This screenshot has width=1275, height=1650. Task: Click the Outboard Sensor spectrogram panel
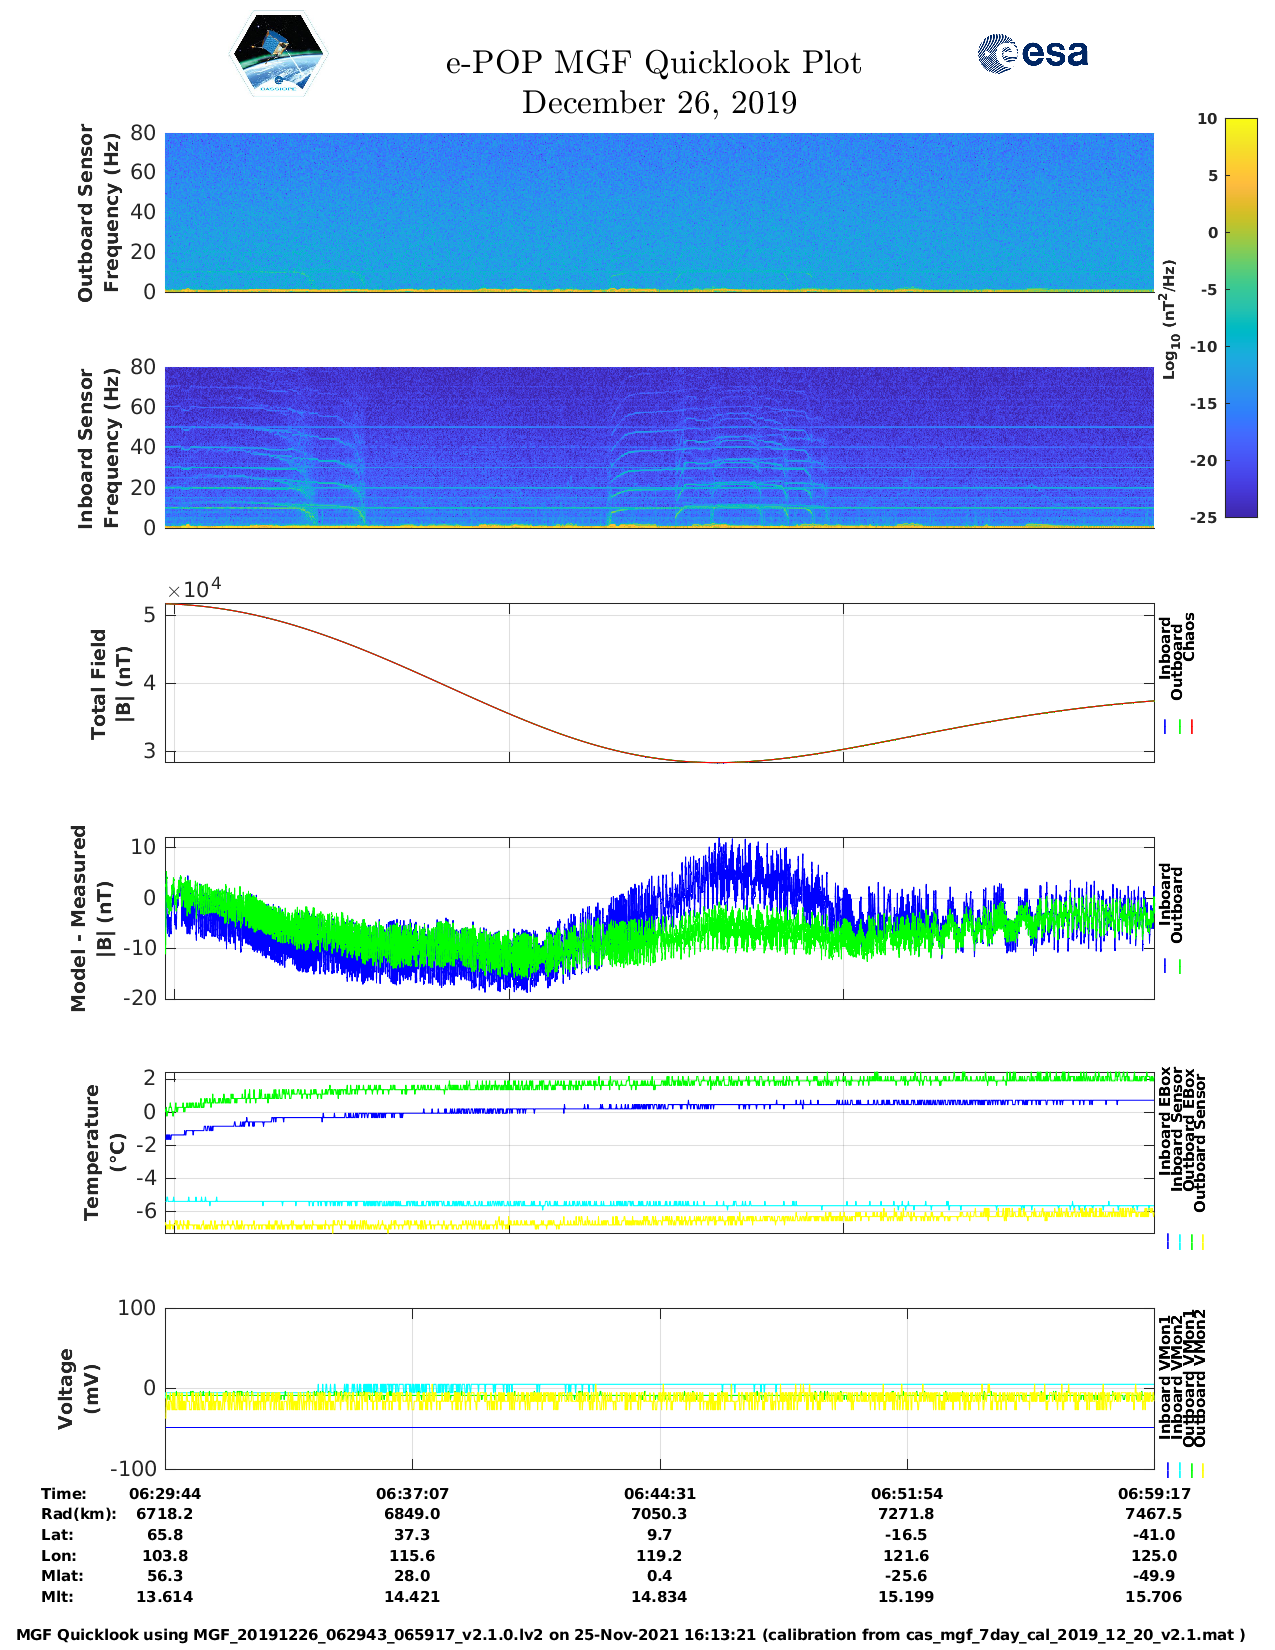(659, 212)
